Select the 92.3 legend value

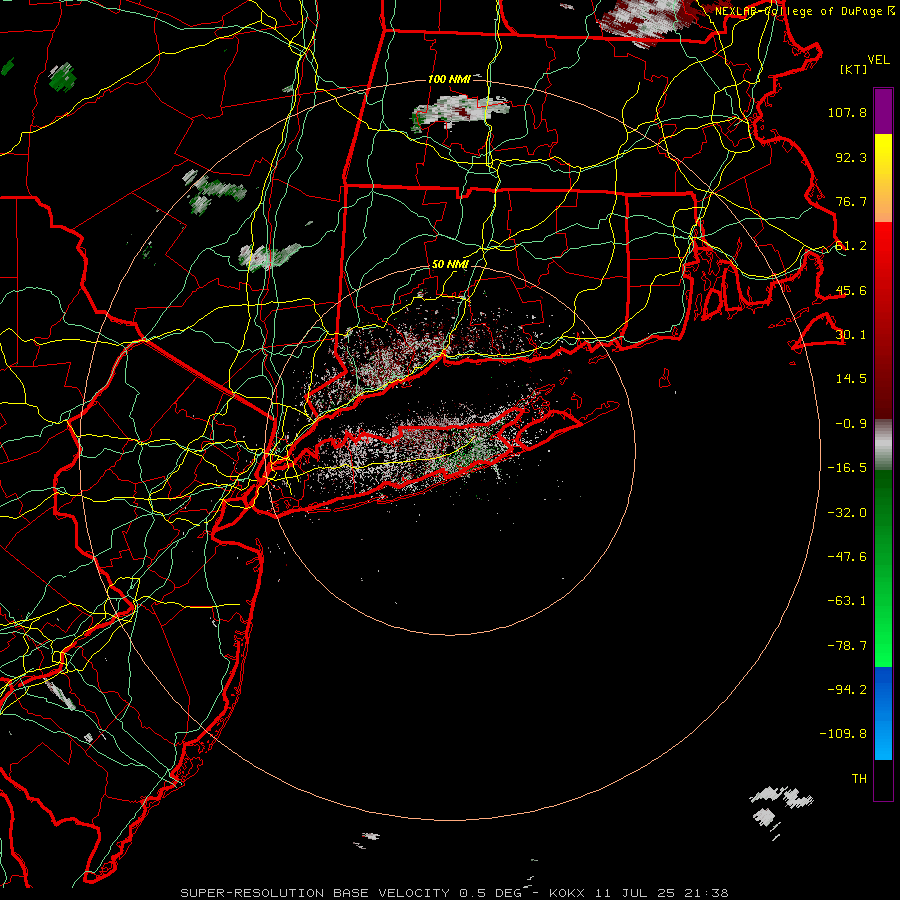(x=851, y=157)
